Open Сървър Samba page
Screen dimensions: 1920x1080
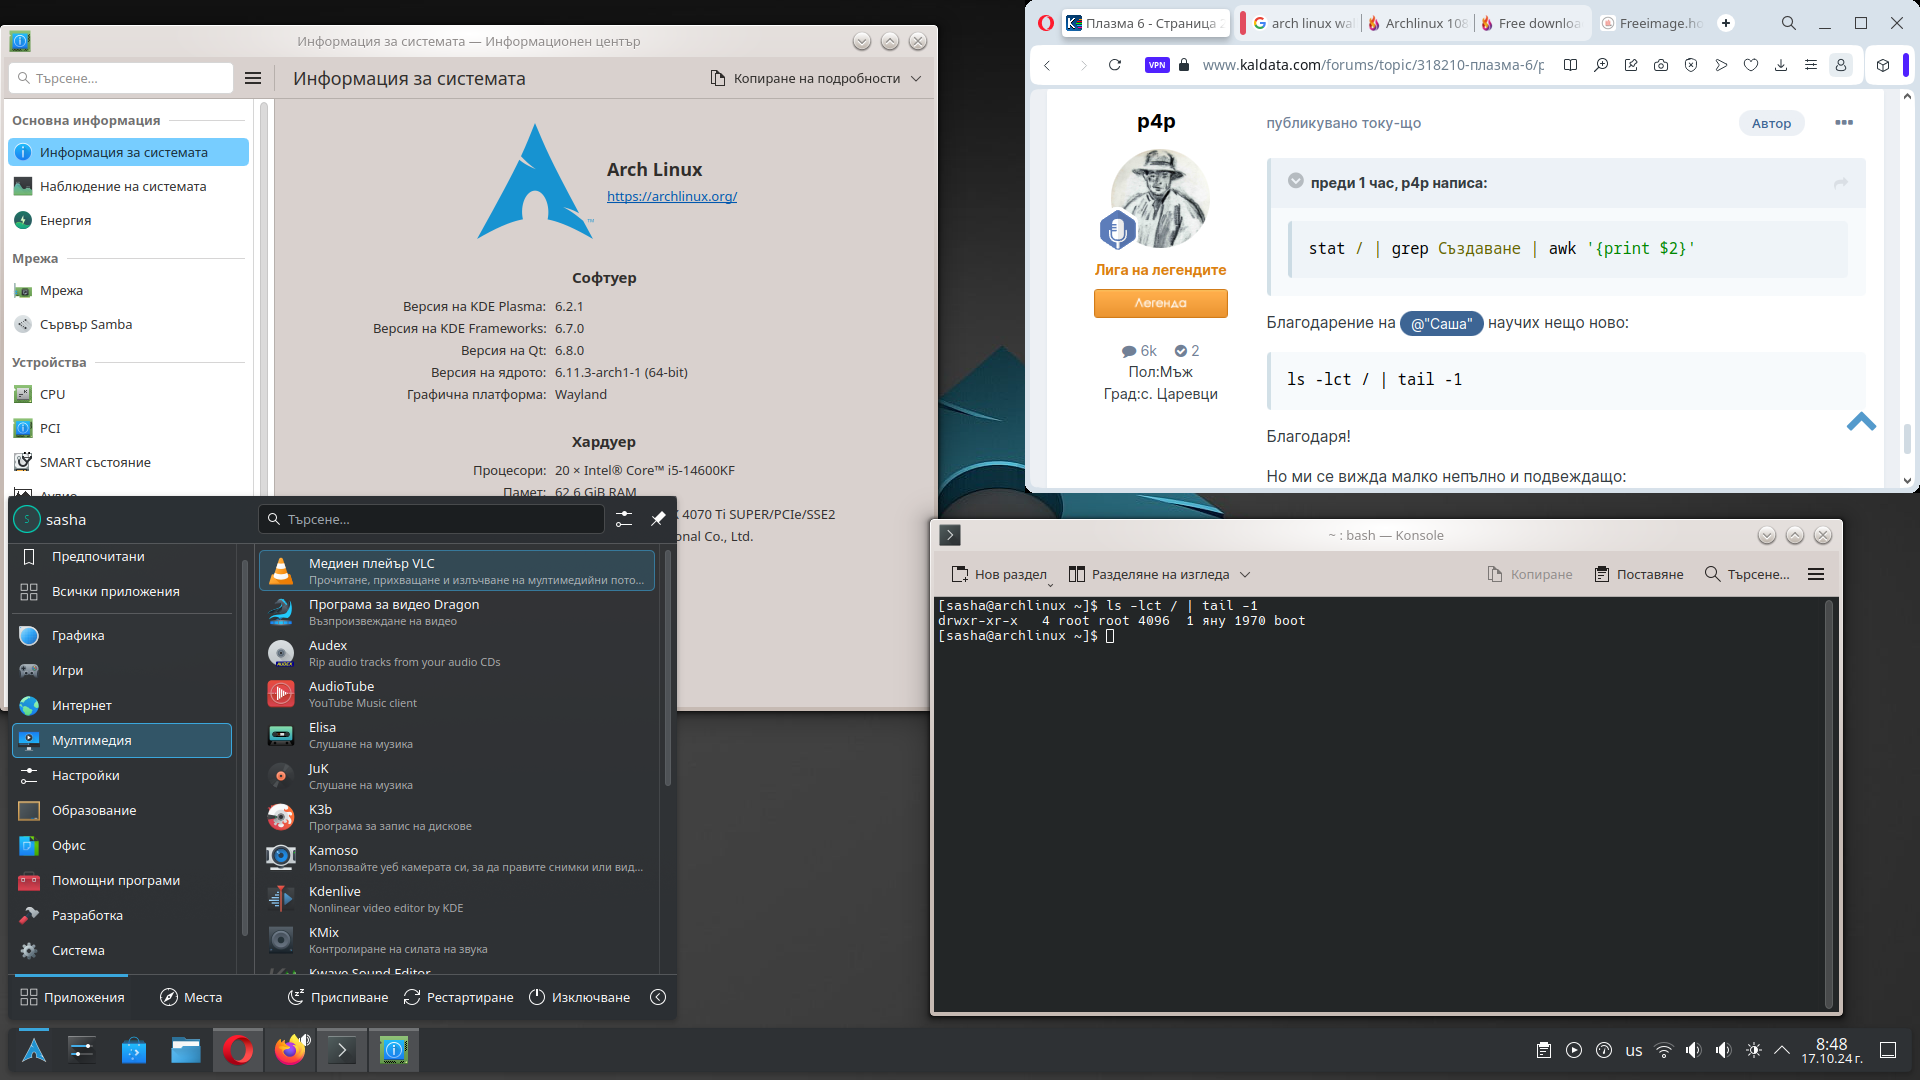(128, 324)
